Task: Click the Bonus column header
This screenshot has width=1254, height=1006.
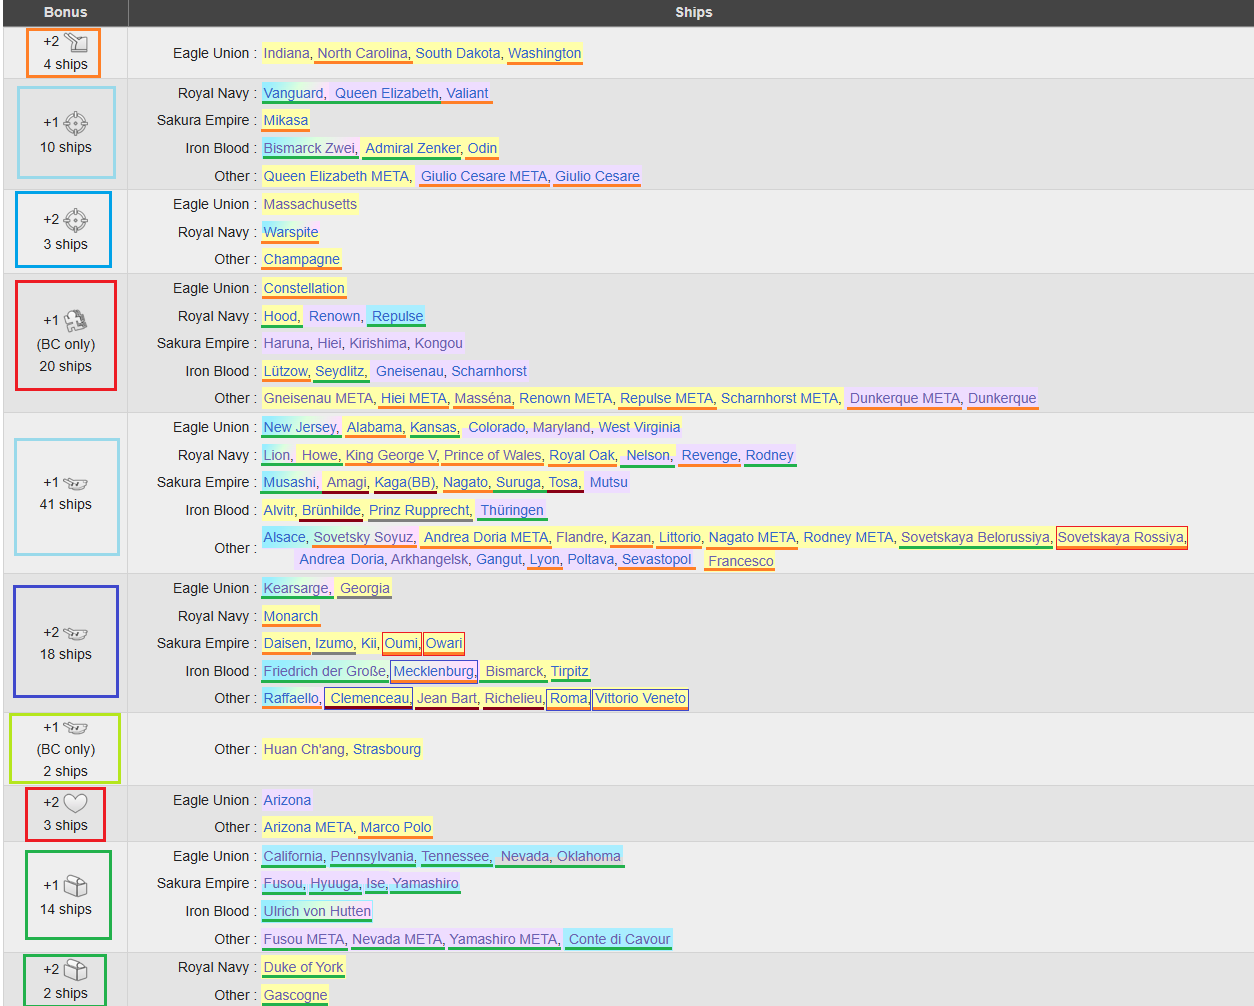Action: point(65,12)
